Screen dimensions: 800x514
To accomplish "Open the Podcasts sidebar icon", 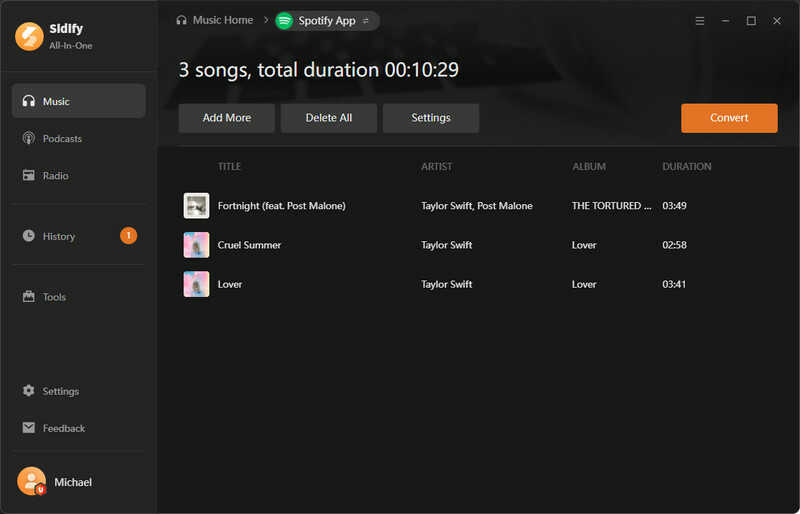I will [29, 138].
